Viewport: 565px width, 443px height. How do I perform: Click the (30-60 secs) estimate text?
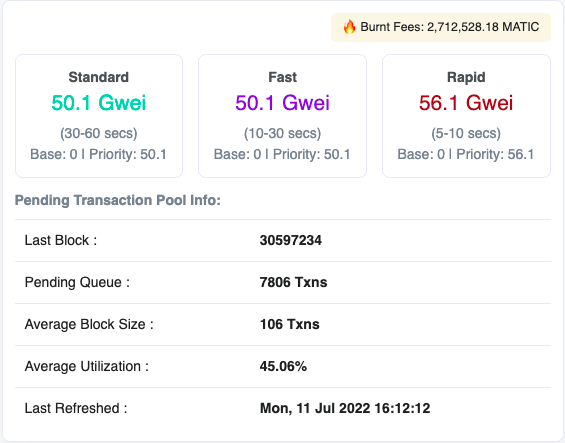coord(99,133)
